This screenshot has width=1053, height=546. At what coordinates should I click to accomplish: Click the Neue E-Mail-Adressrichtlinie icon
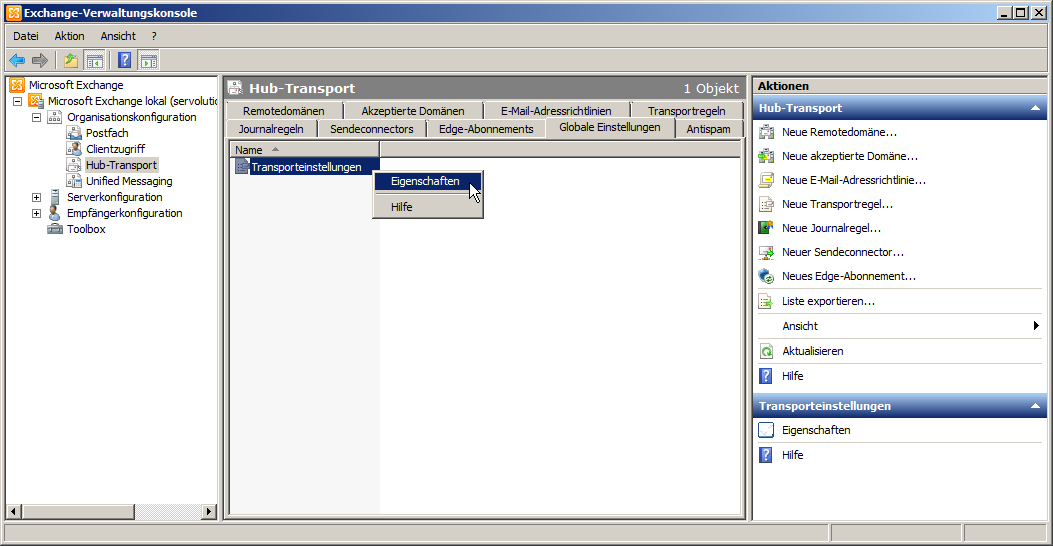coord(766,180)
